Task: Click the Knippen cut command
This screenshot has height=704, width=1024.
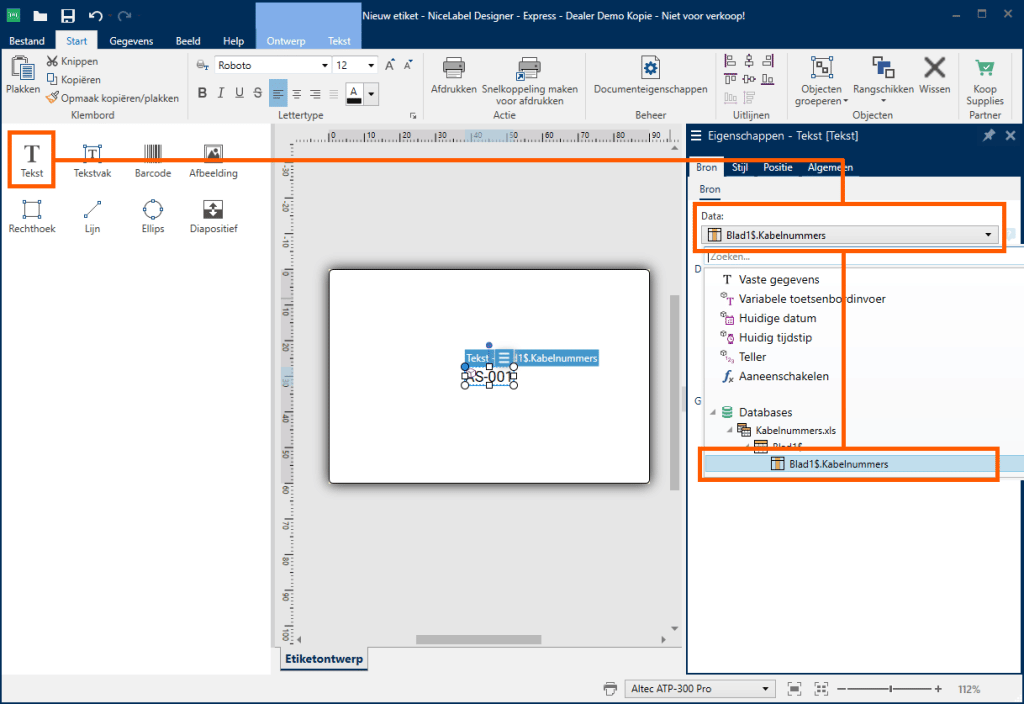Action: click(x=72, y=61)
